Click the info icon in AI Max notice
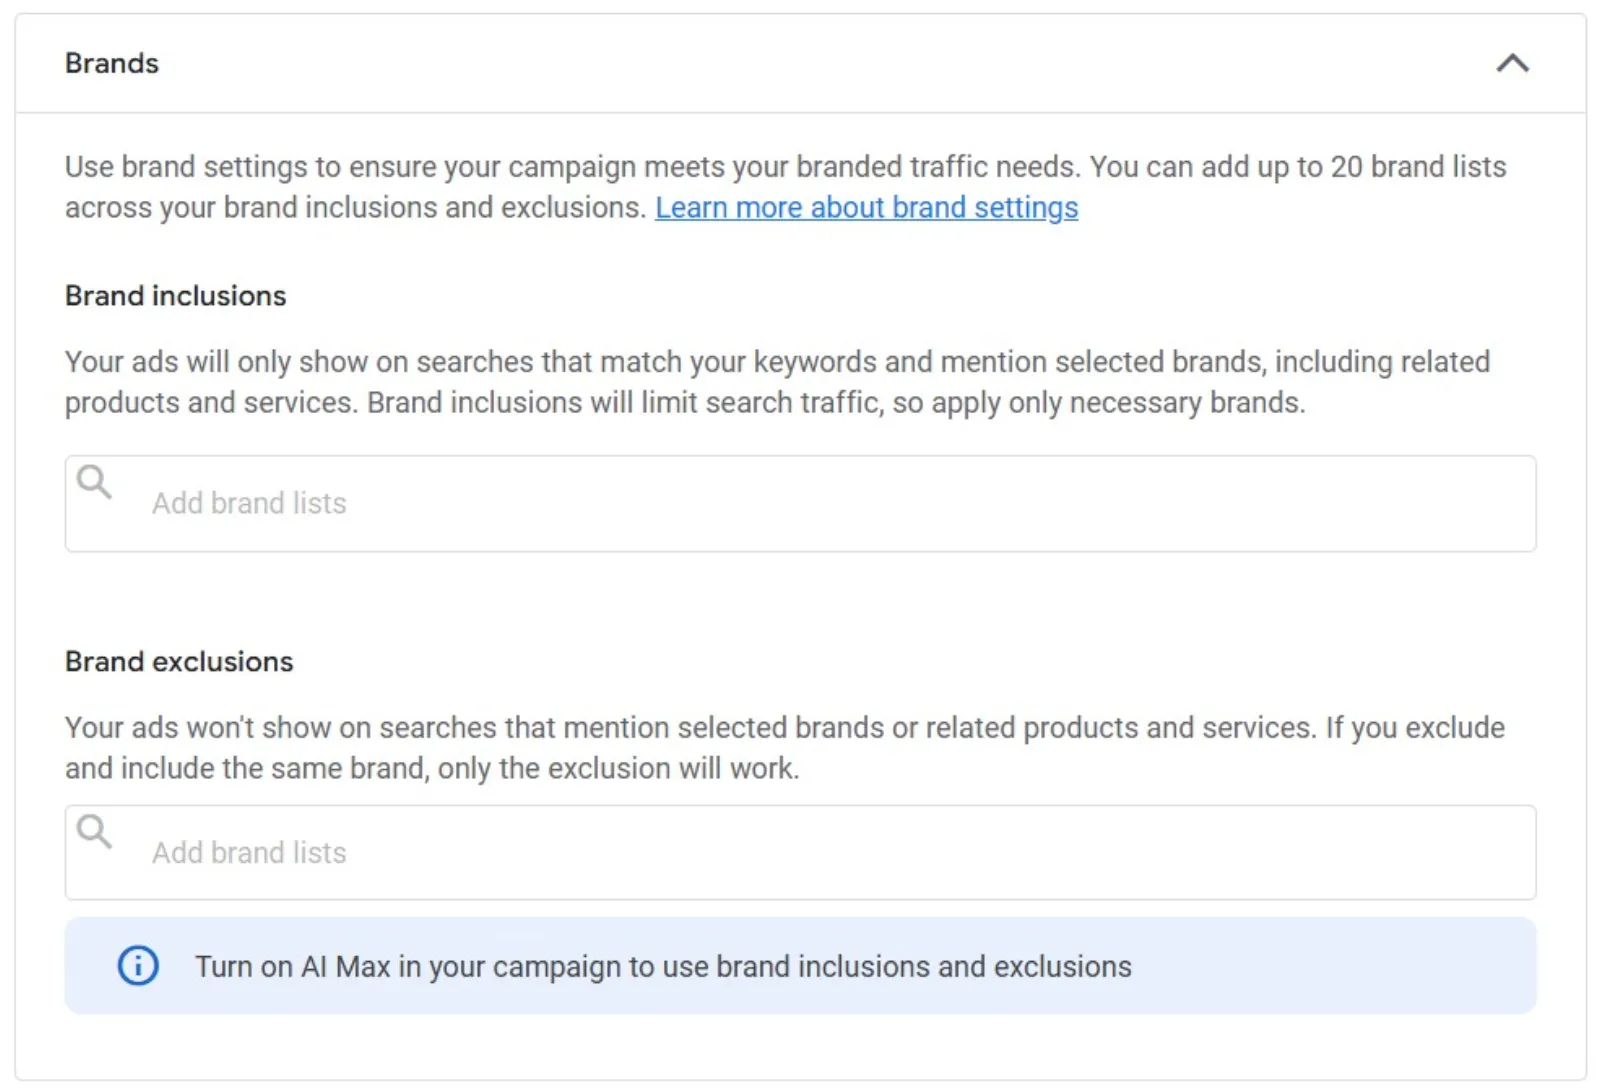The width and height of the screenshot is (1600, 1092). [138, 966]
